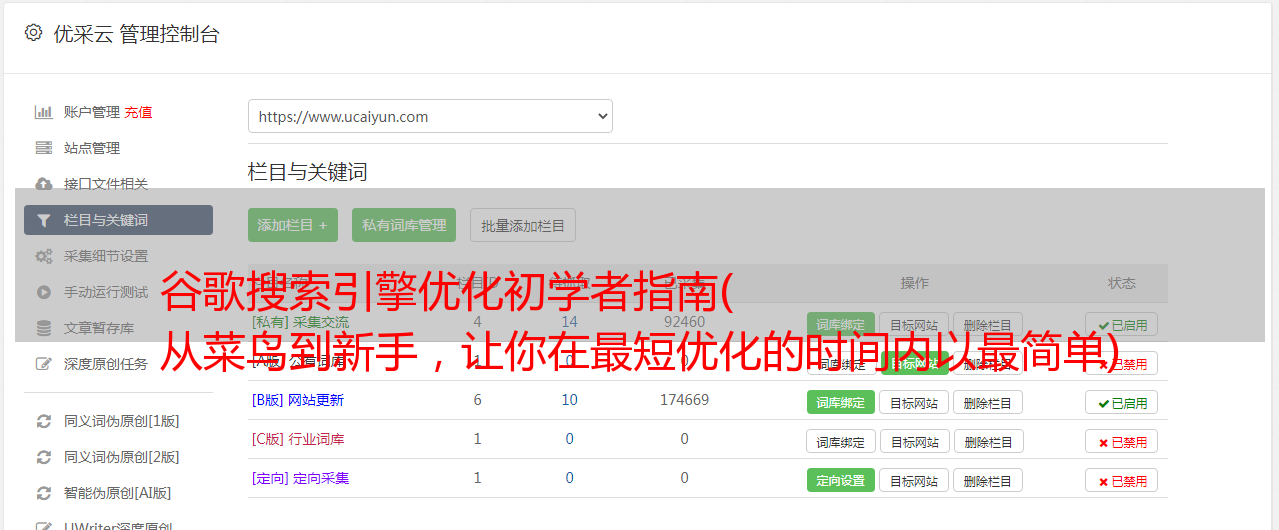Open the [私有] 采集交流 column link
1279x530 pixels.
pos(301,322)
